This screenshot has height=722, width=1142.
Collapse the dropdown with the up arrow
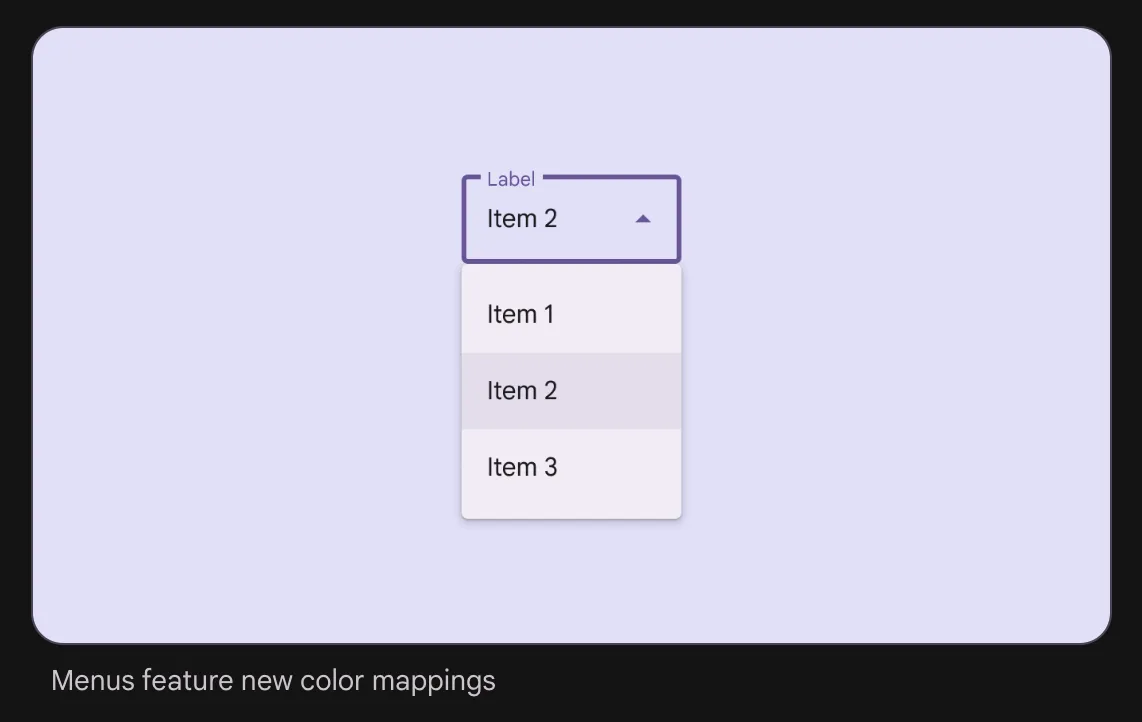(643, 219)
